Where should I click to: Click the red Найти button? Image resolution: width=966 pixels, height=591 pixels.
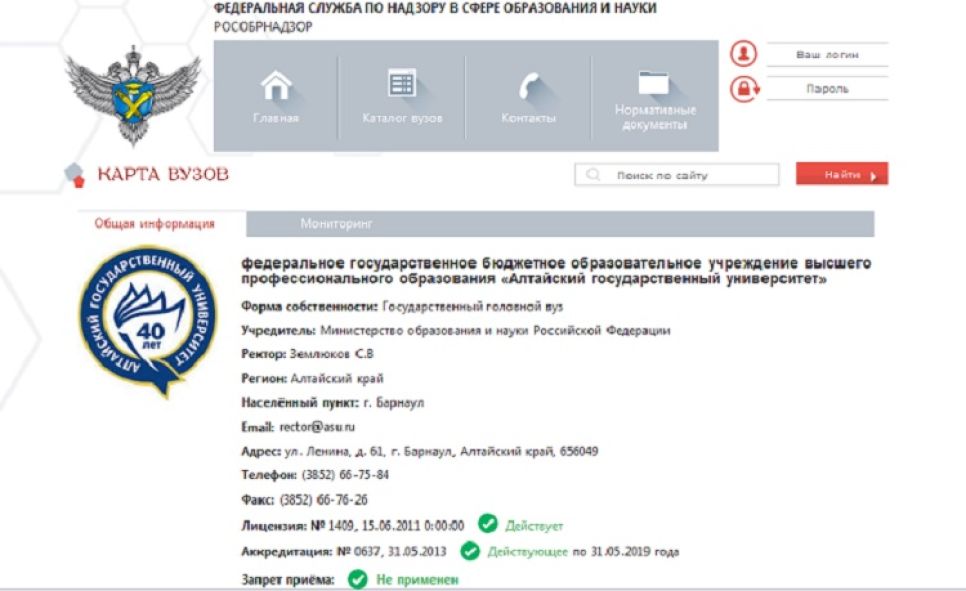click(842, 174)
